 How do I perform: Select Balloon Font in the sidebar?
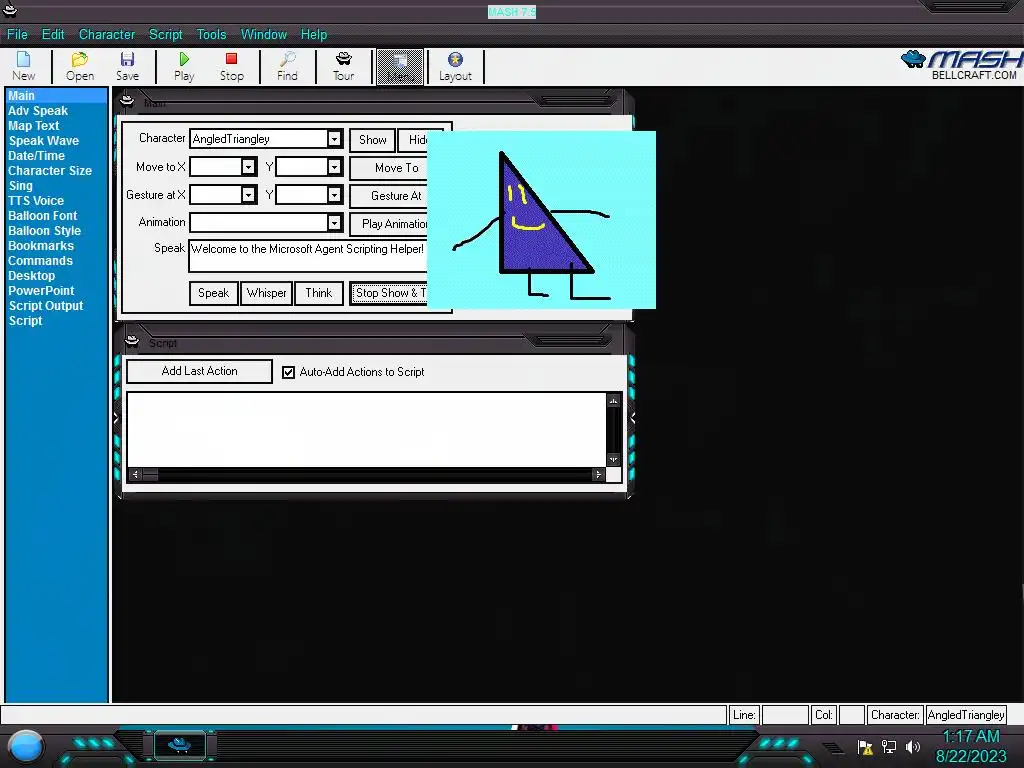[42, 216]
